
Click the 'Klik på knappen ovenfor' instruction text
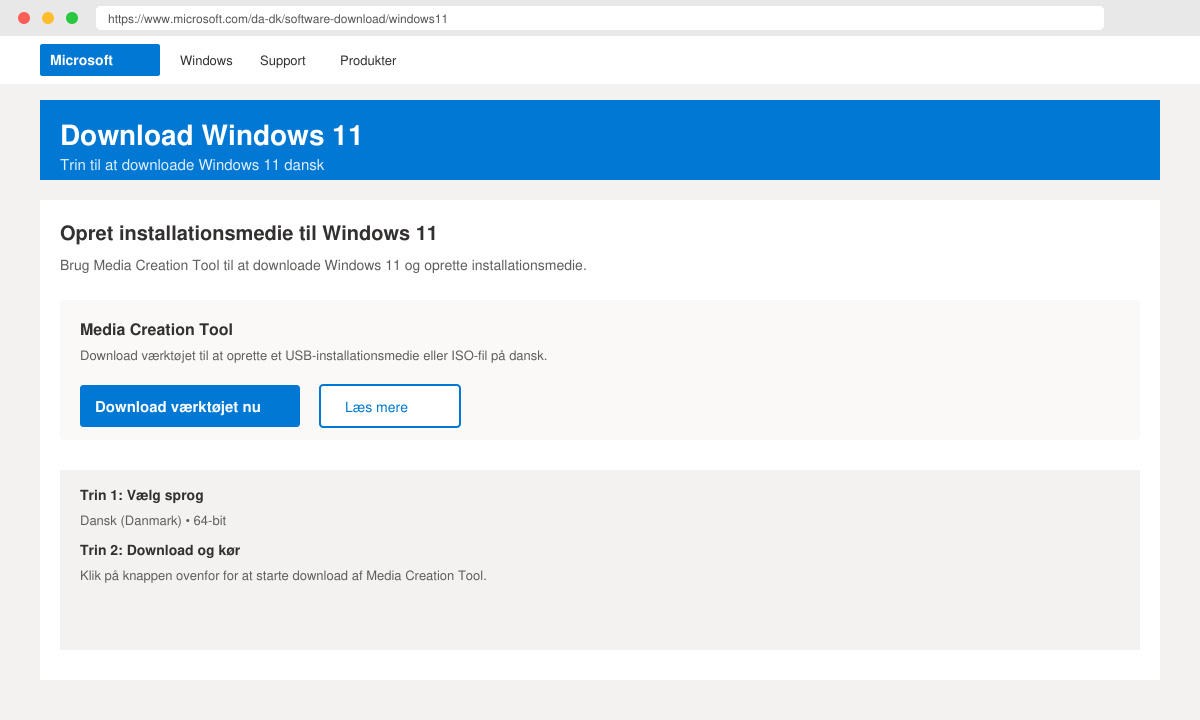(283, 575)
